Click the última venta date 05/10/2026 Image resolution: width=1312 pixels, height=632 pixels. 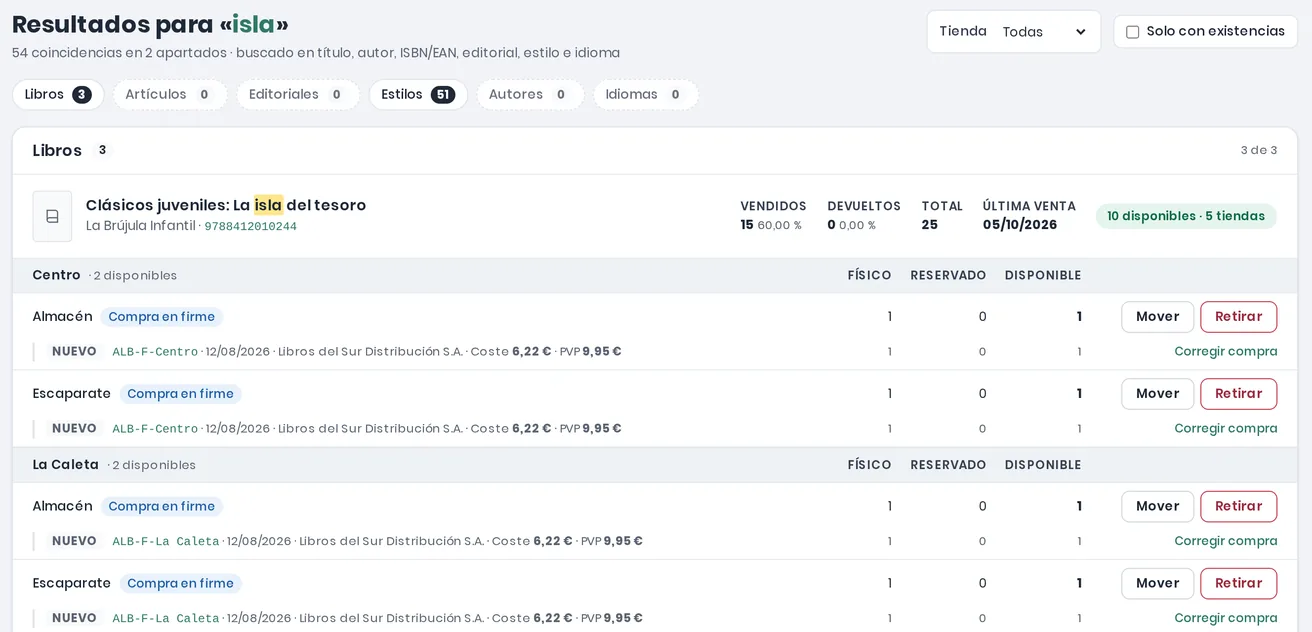pyautogui.click(x=1020, y=225)
